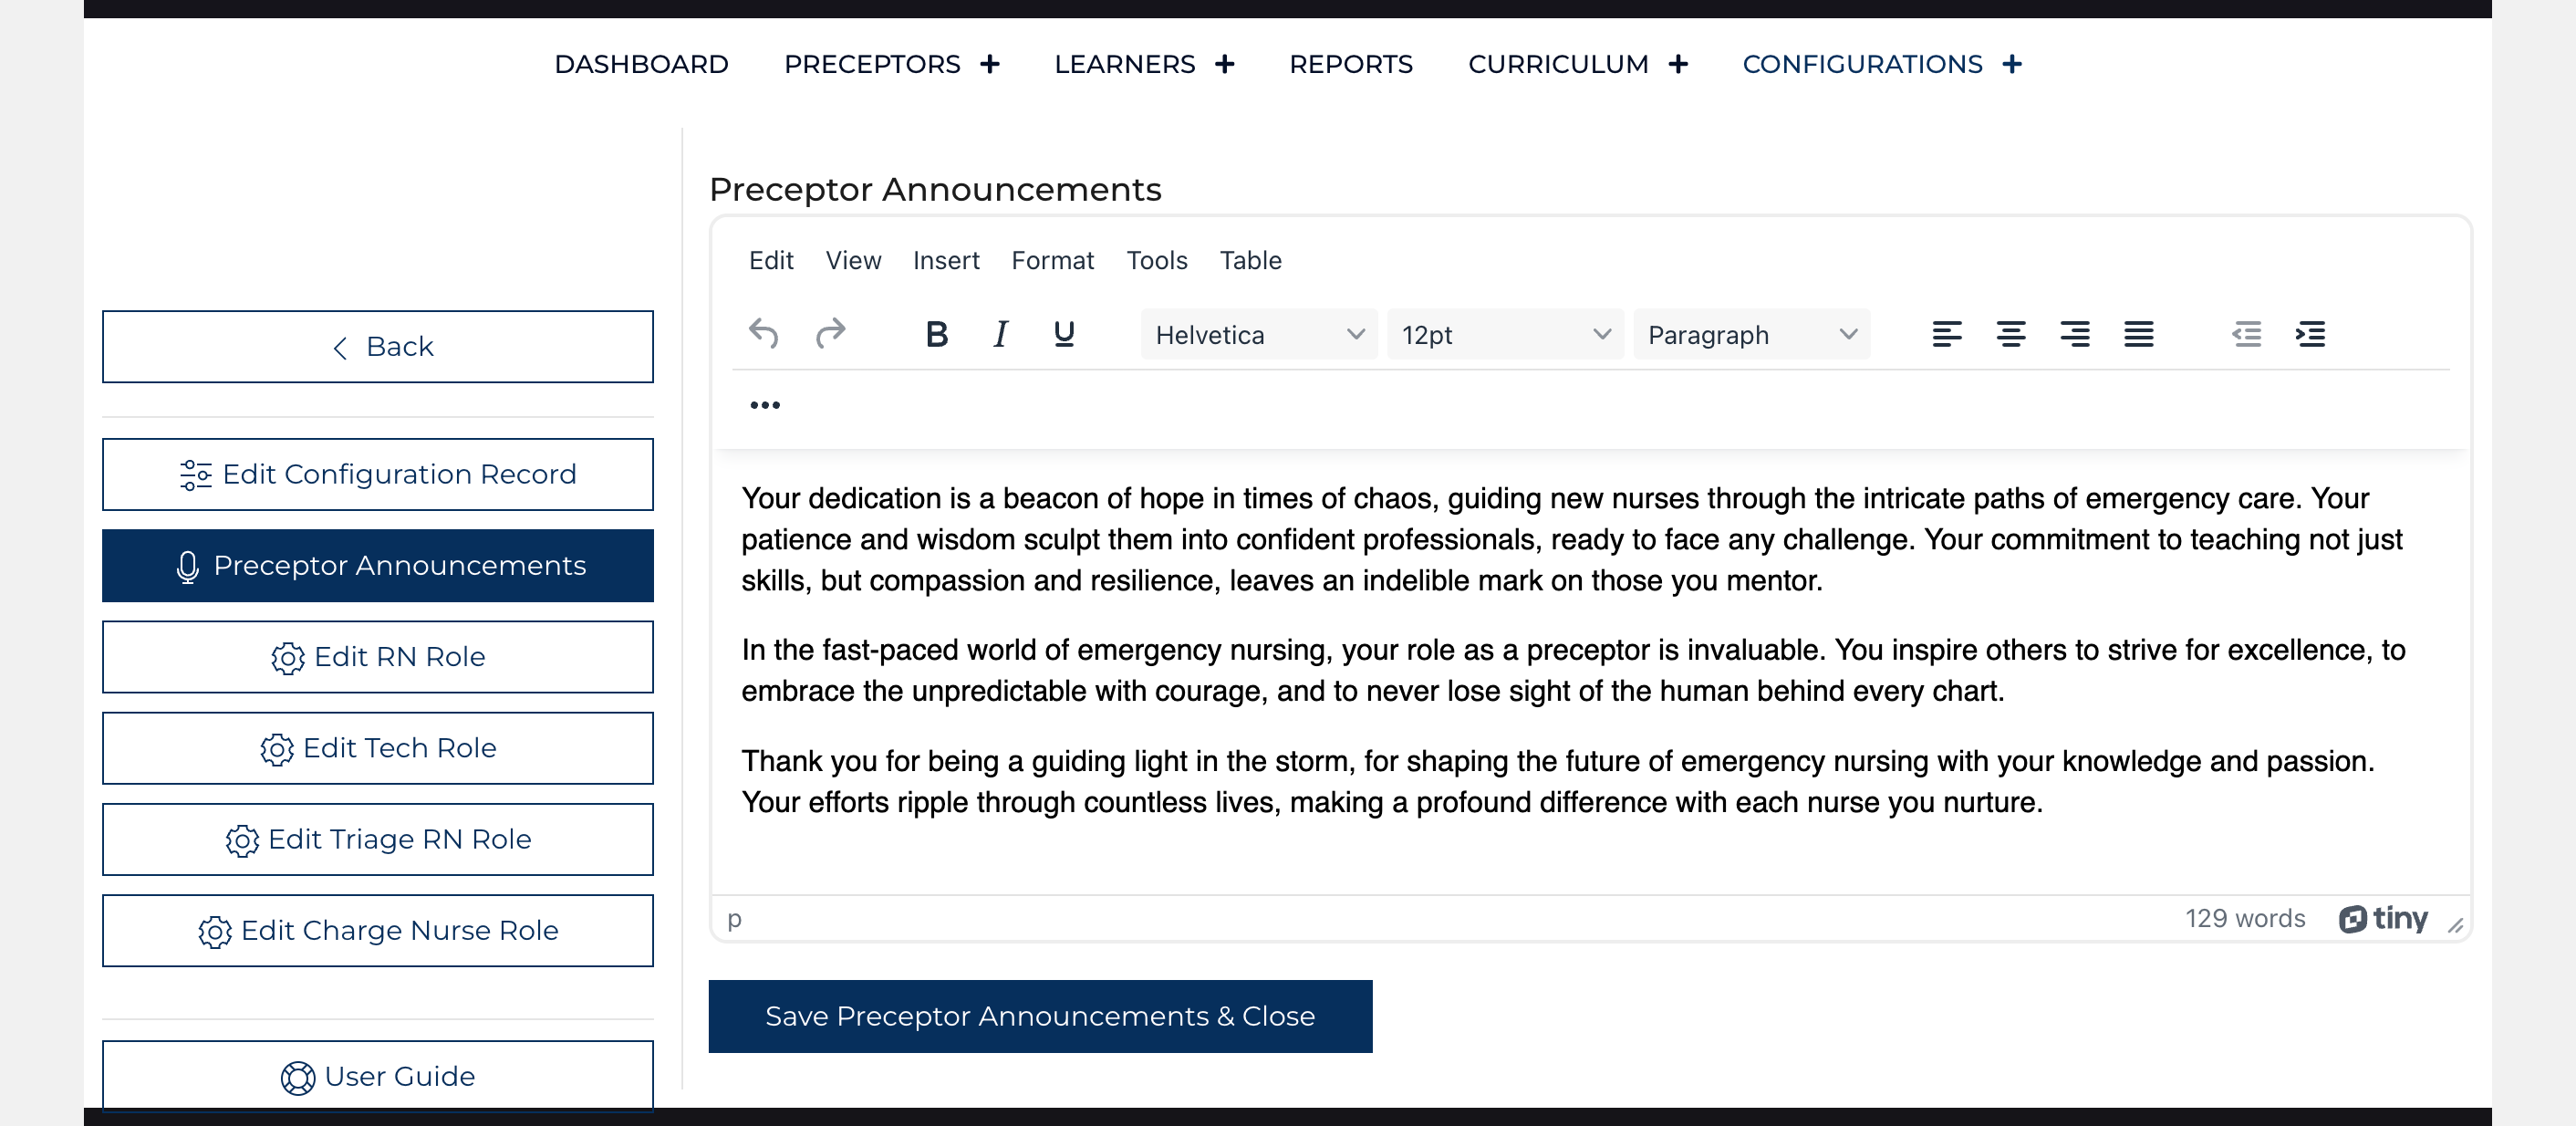Screen dimensions: 2576x1126
Task: Click the Edit Triage RN Role button
Action: 378,839
